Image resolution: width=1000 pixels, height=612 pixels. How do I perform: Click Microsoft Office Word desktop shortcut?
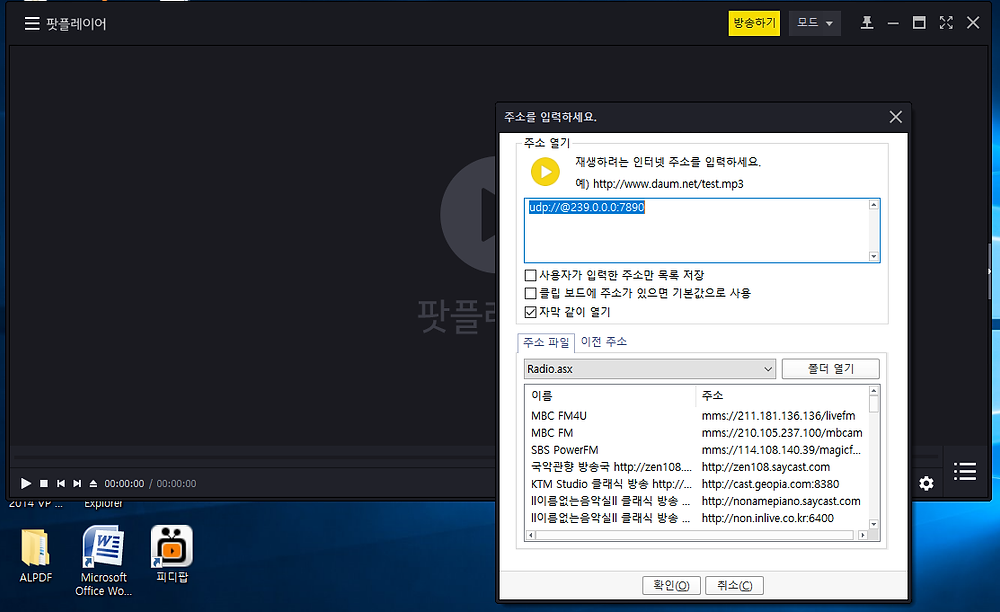coord(103,561)
